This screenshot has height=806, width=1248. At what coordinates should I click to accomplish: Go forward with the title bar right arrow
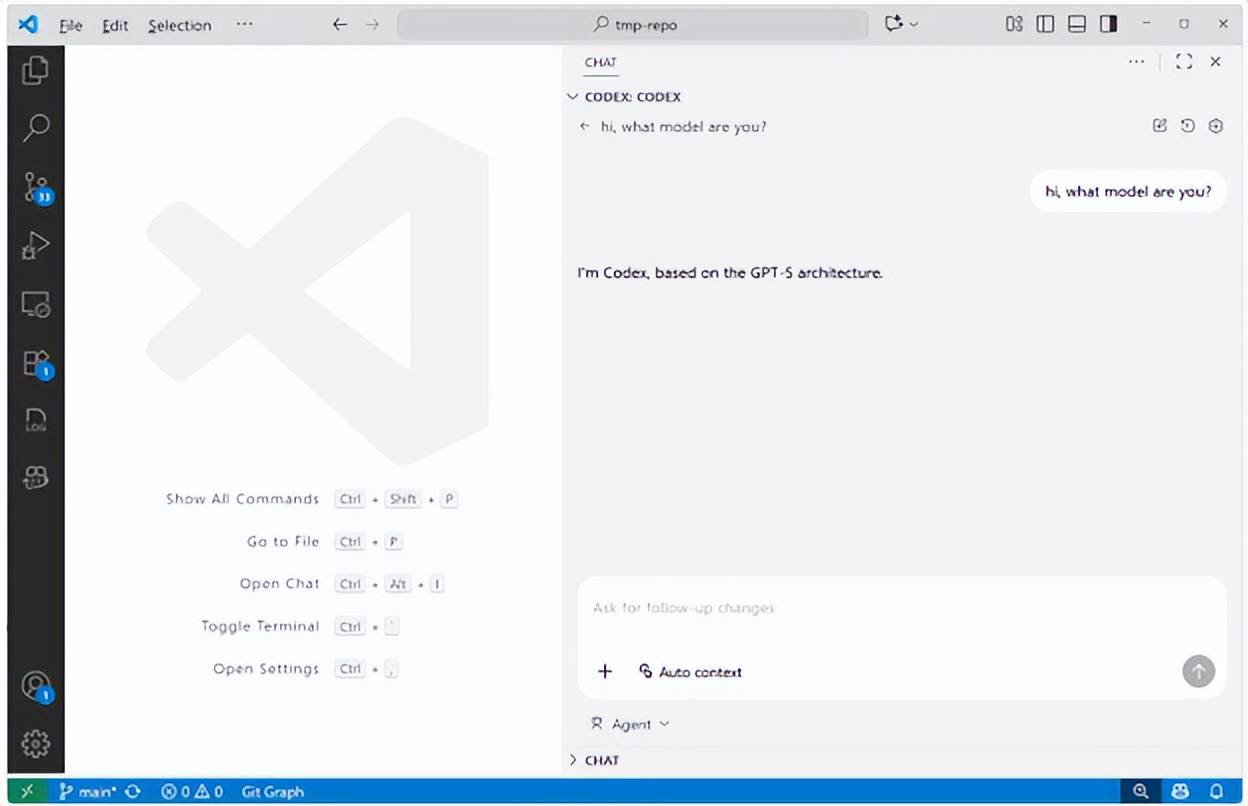372,24
